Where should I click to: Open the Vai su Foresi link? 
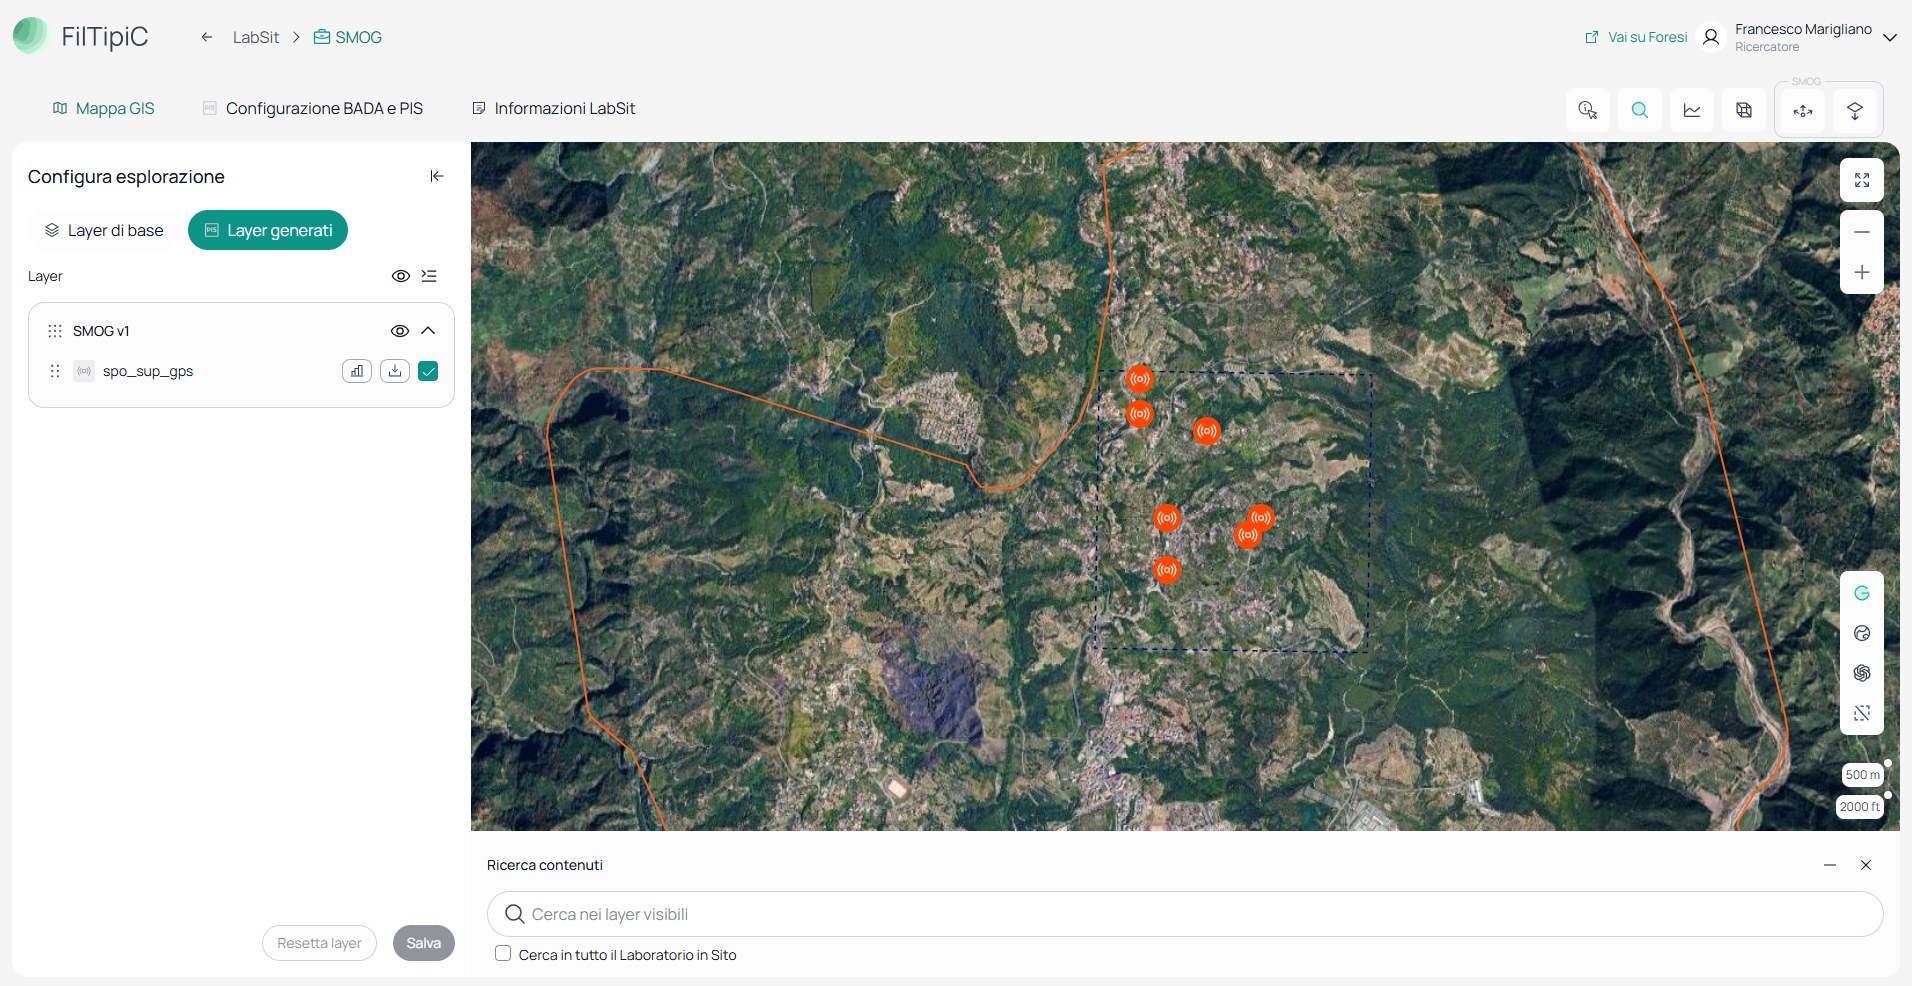click(x=1636, y=37)
